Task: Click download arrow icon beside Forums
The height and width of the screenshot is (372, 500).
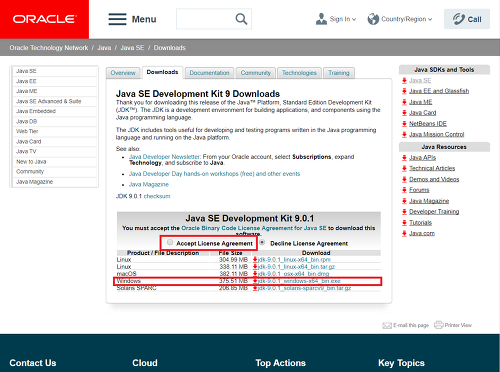Action: [x=404, y=190]
